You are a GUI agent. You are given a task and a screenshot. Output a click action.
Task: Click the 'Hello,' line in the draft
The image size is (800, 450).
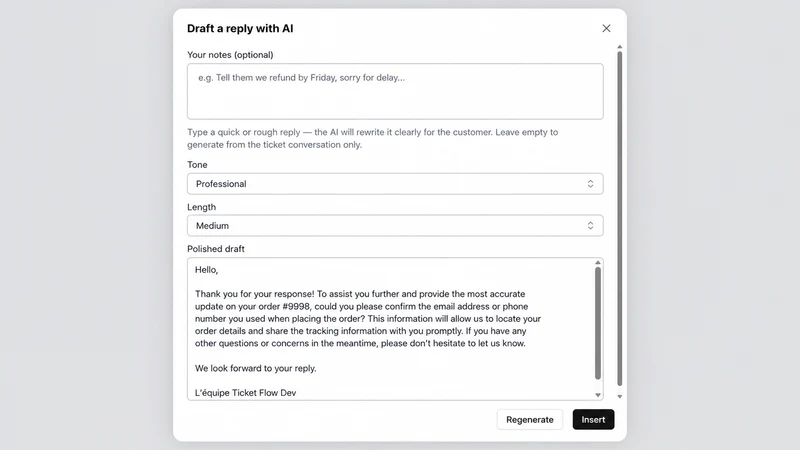[207, 270]
